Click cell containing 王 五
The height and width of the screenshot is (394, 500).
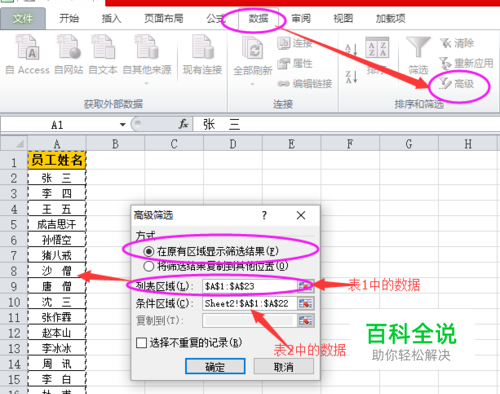click(x=57, y=209)
